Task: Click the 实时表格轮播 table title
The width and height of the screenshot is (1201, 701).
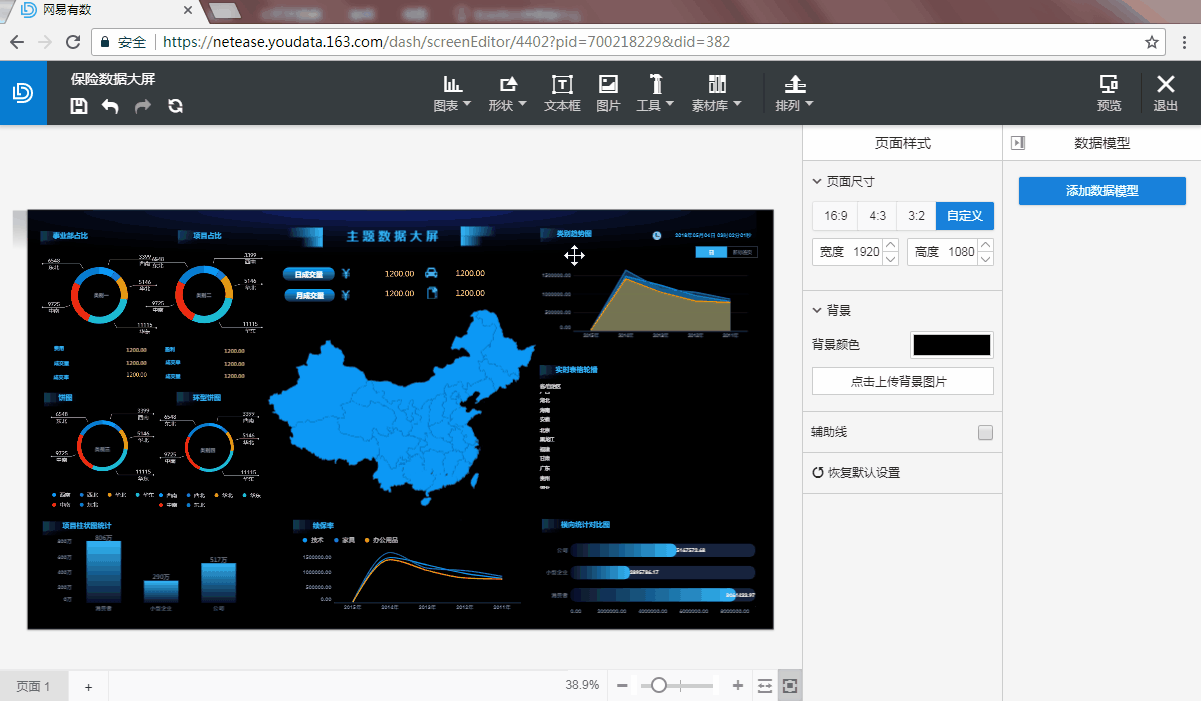Action: click(x=576, y=370)
